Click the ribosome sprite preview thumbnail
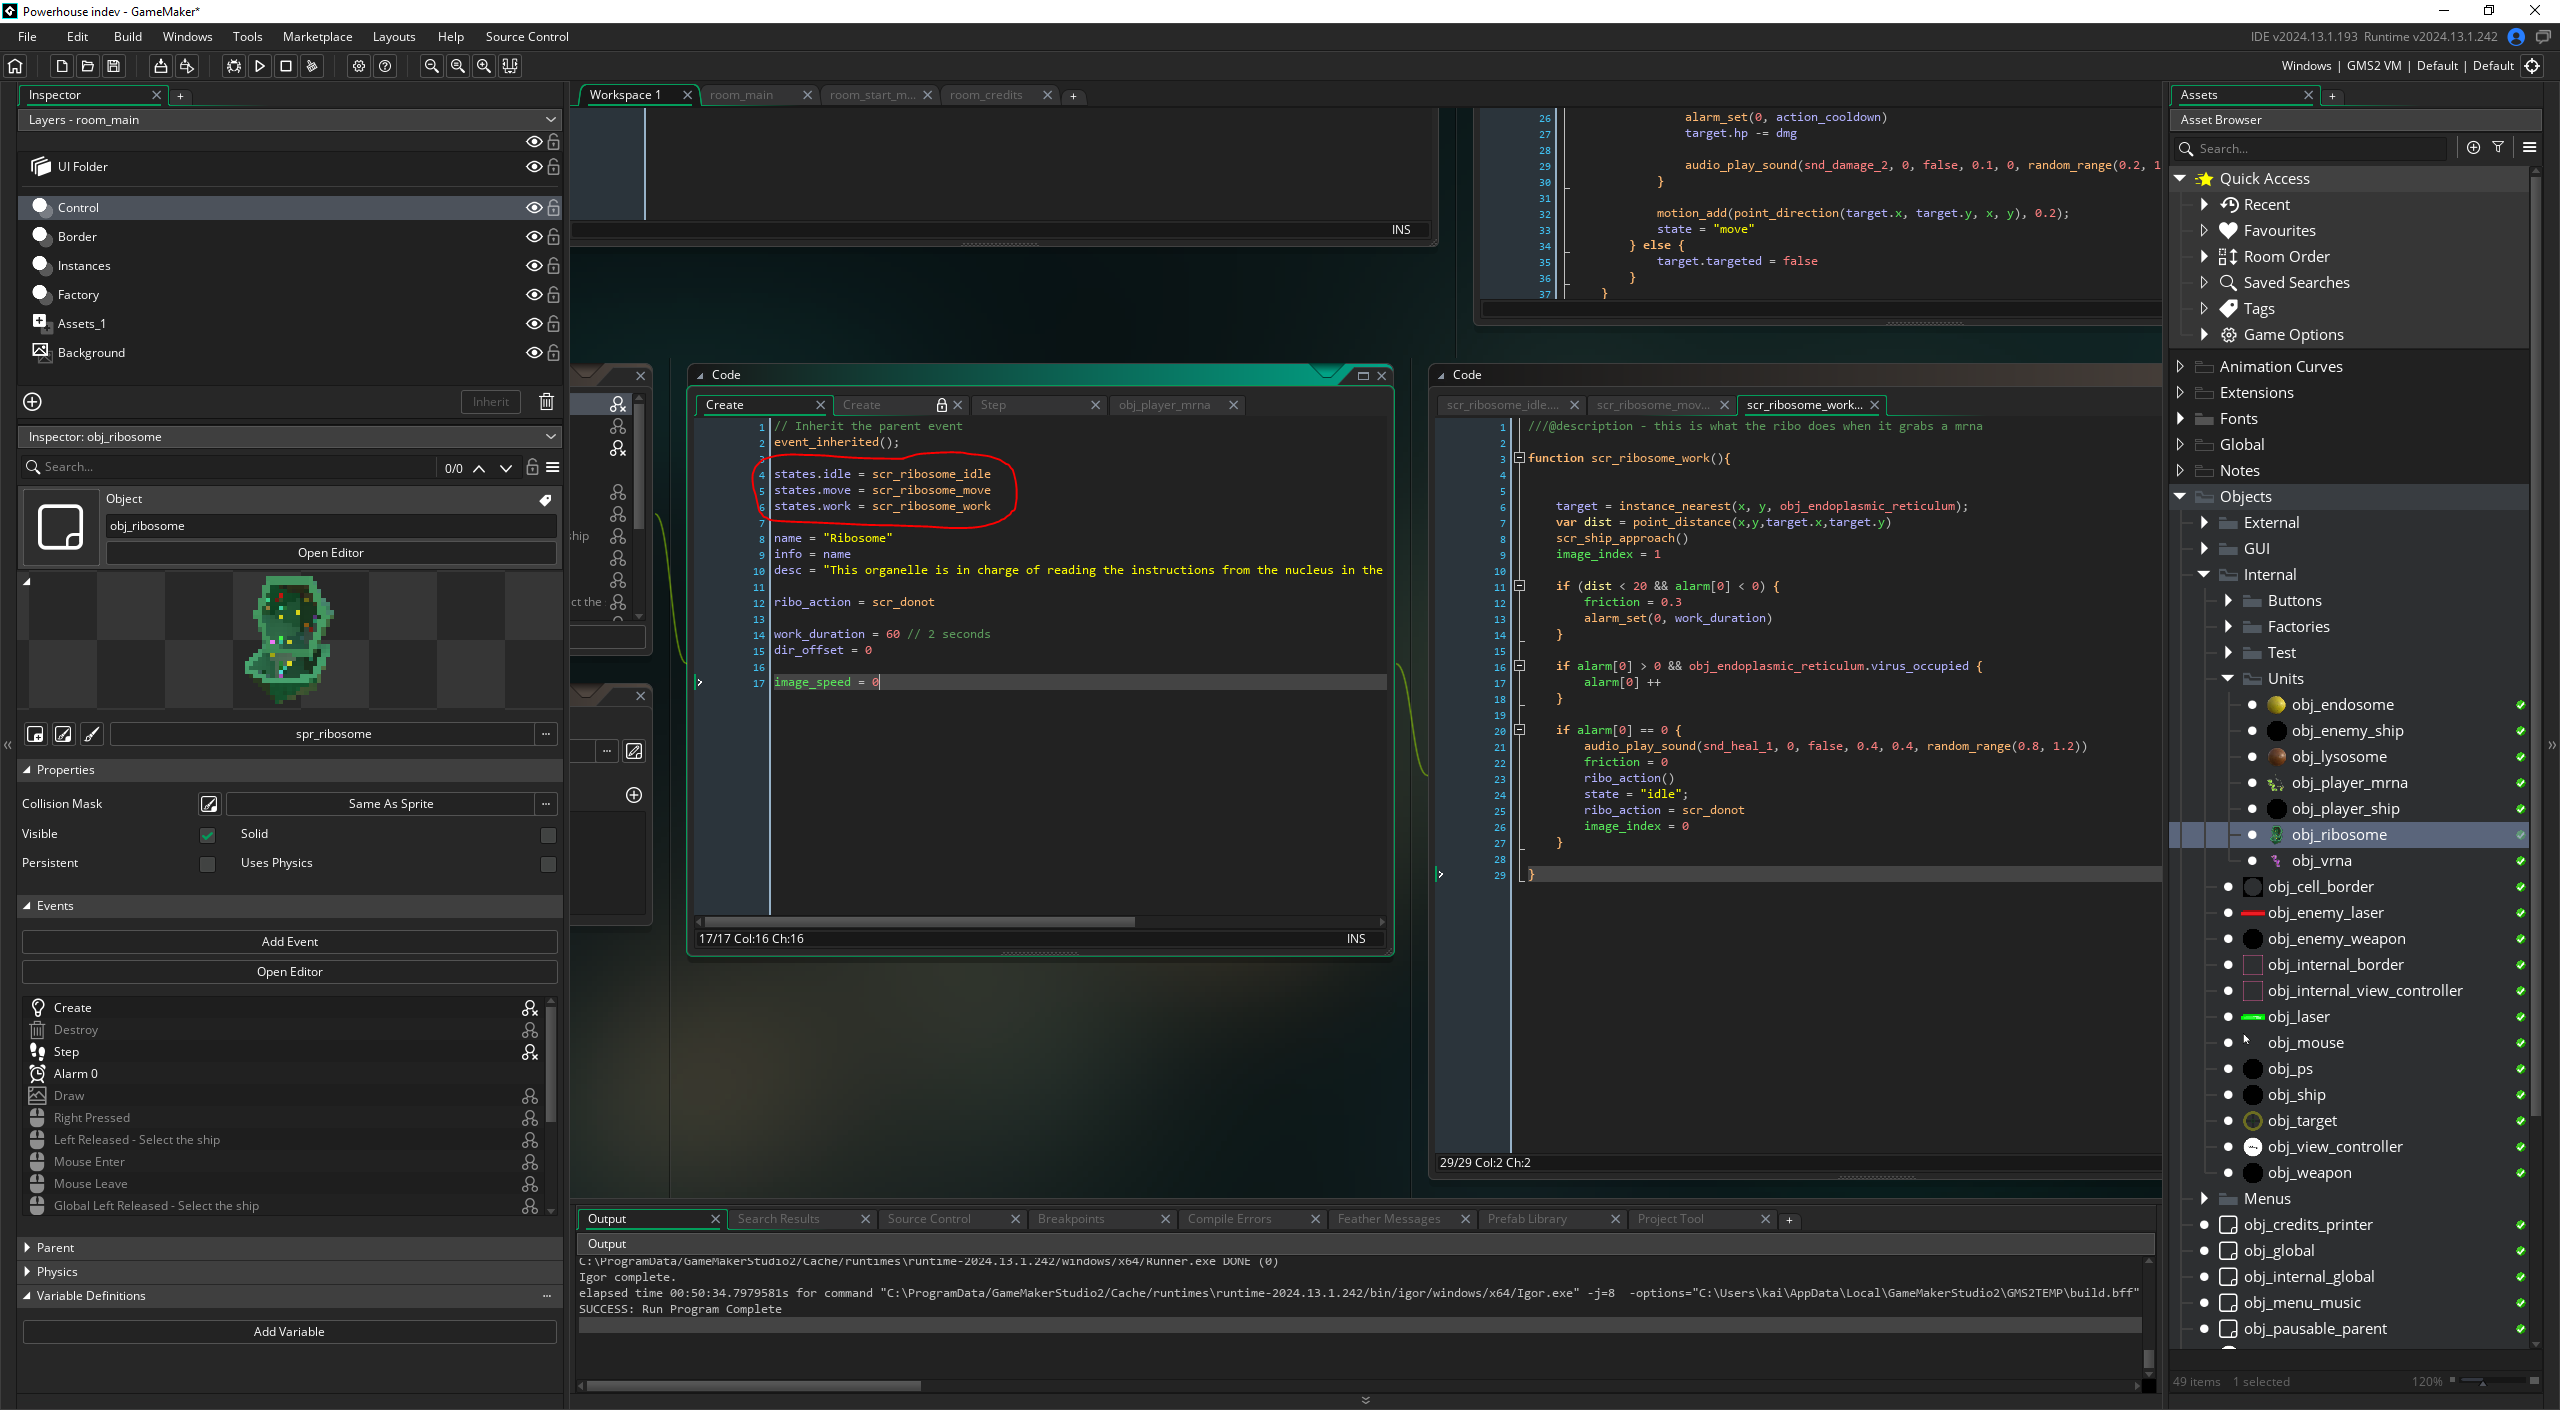This screenshot has width=2560, height=1410. (290, 640)
